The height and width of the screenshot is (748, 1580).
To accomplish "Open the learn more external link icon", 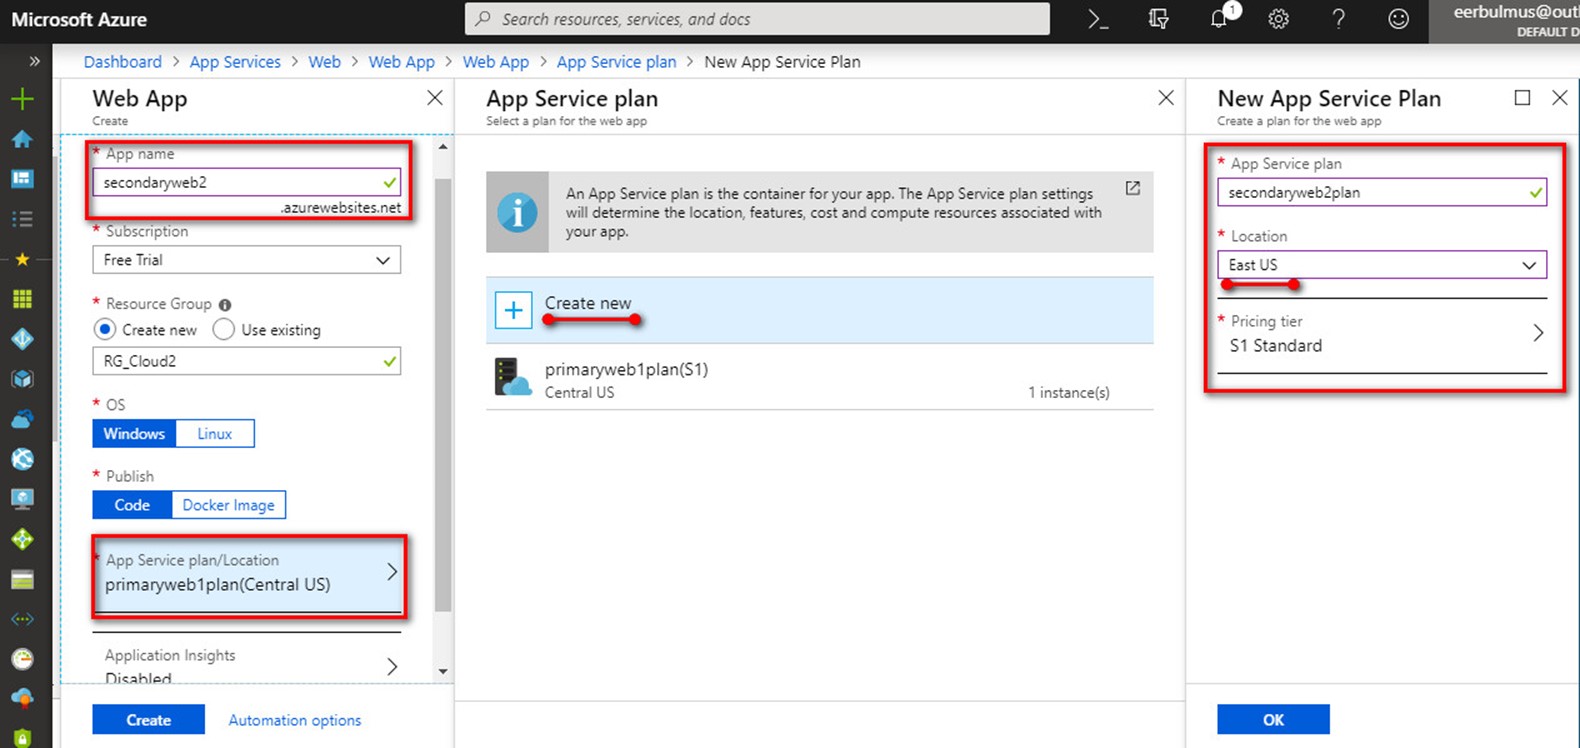I will [x=1132, y=188].
